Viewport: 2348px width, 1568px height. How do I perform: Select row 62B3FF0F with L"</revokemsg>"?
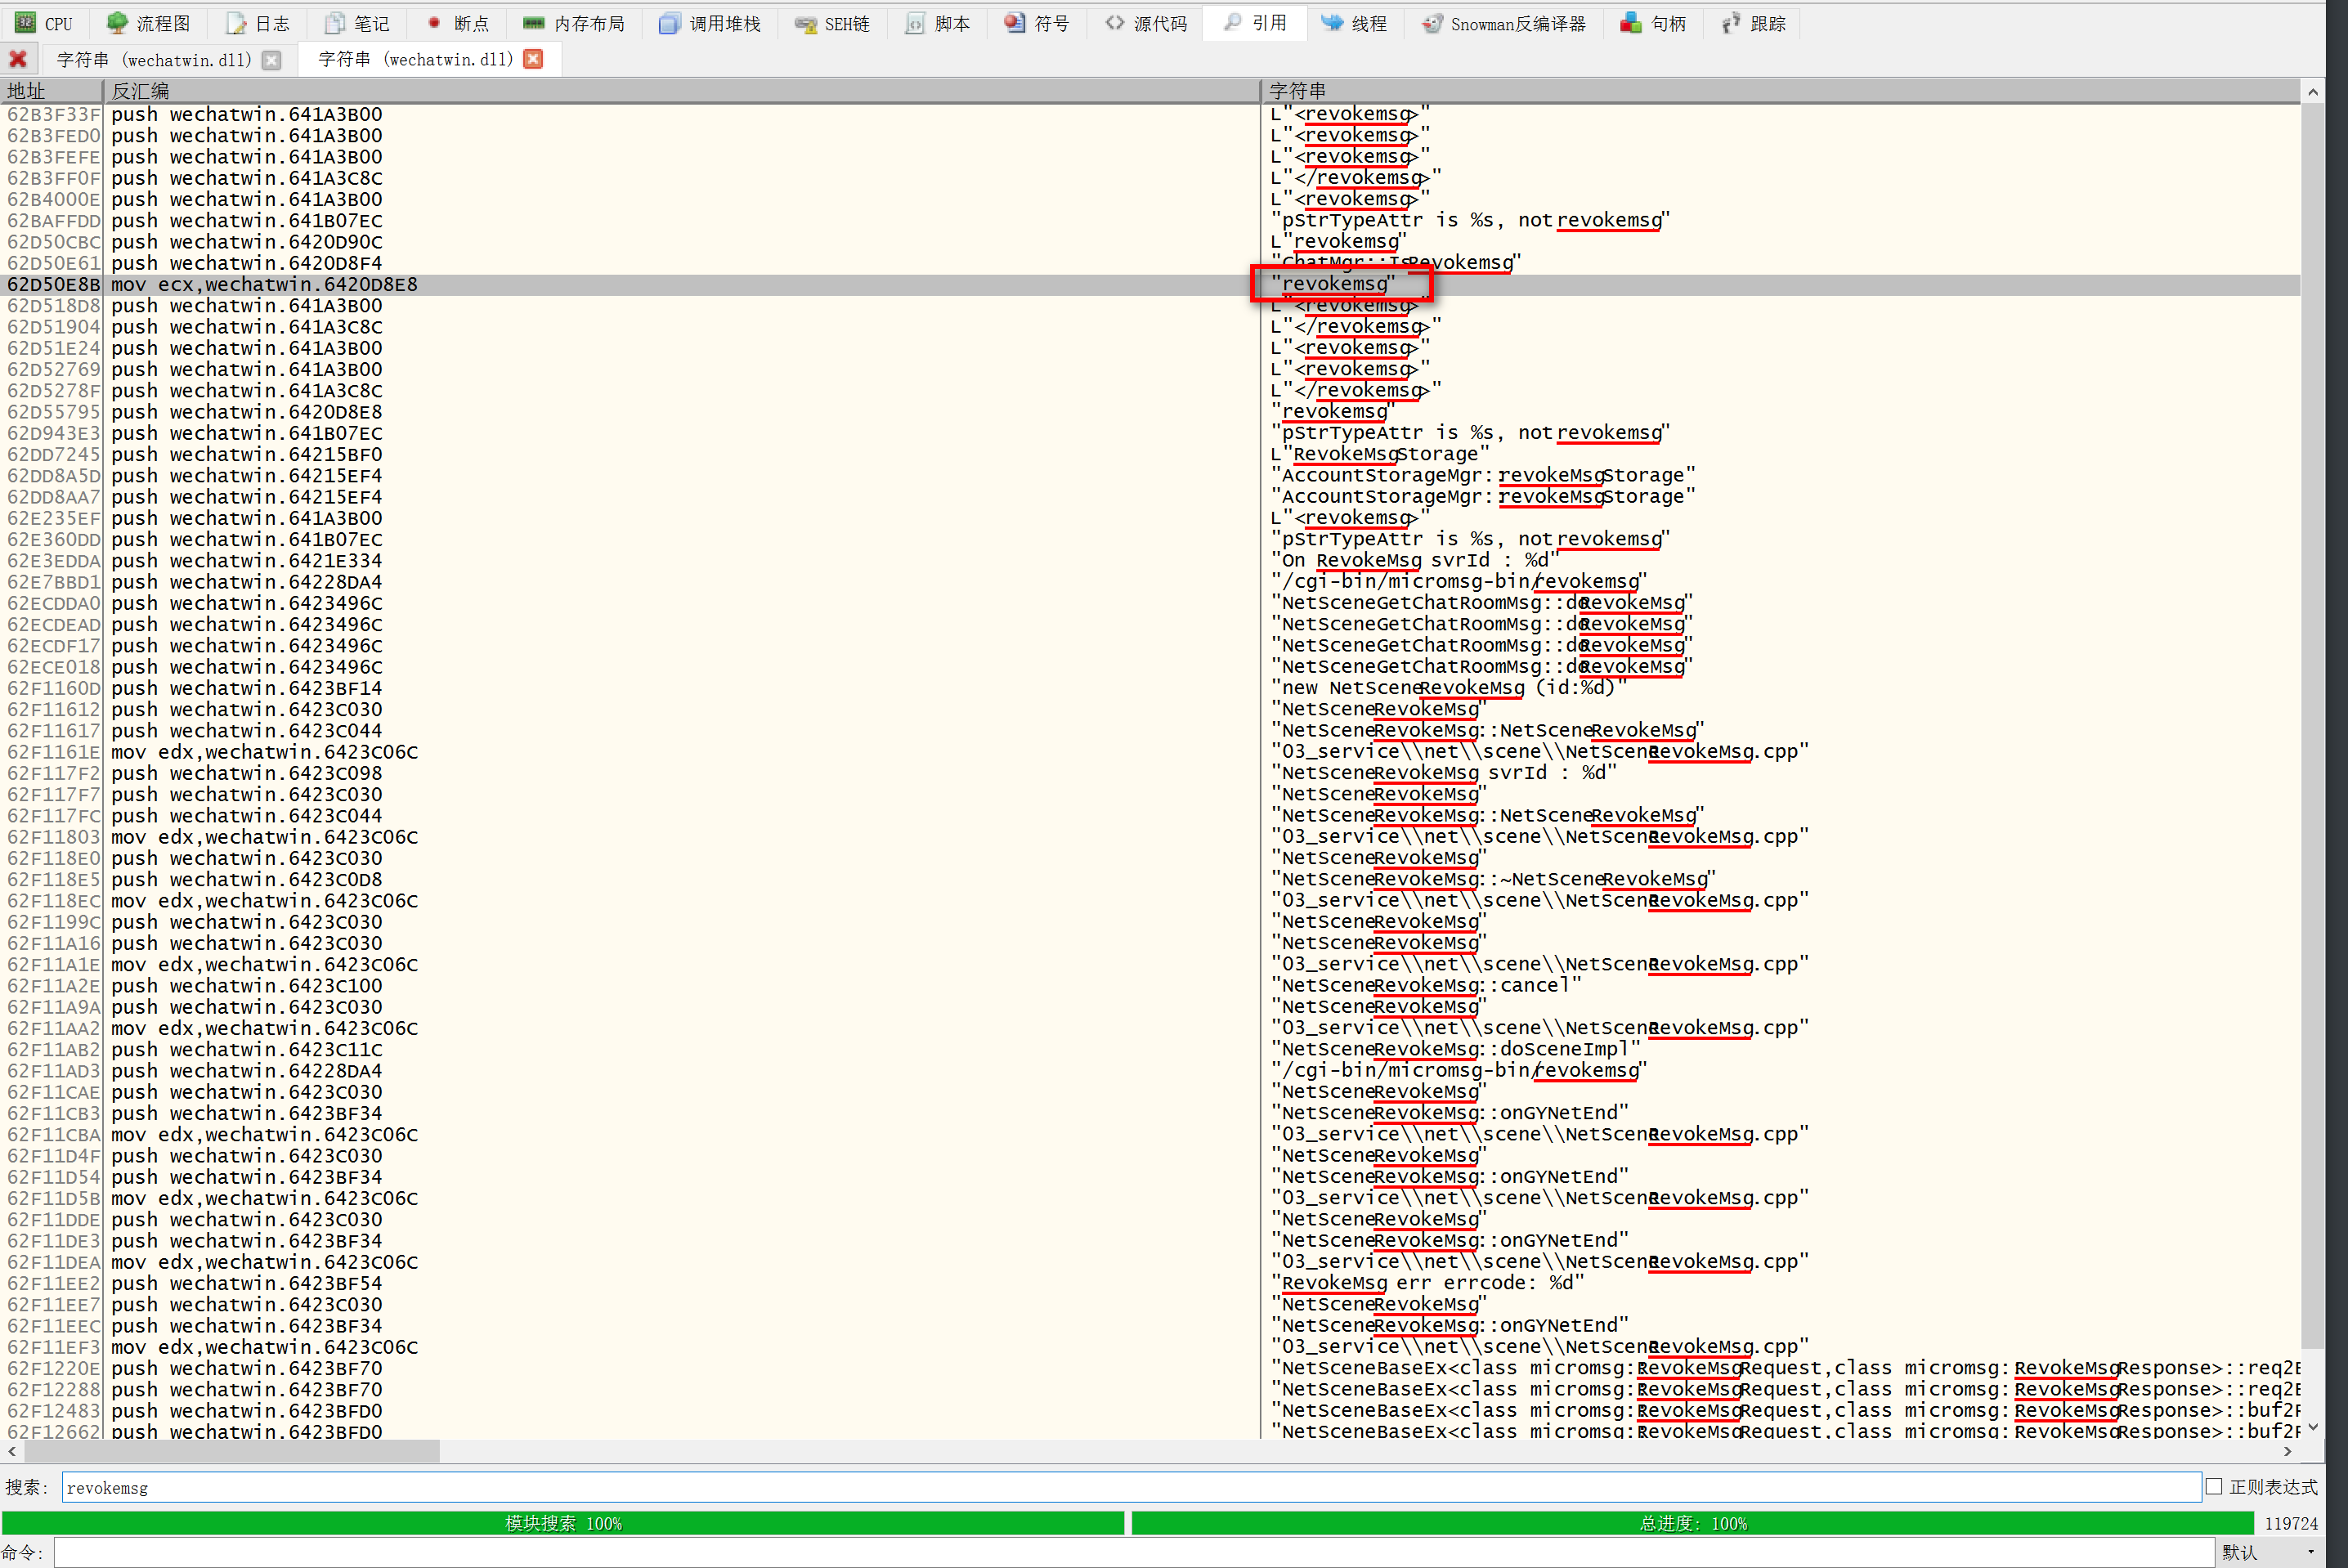[x=1150, y=178]
